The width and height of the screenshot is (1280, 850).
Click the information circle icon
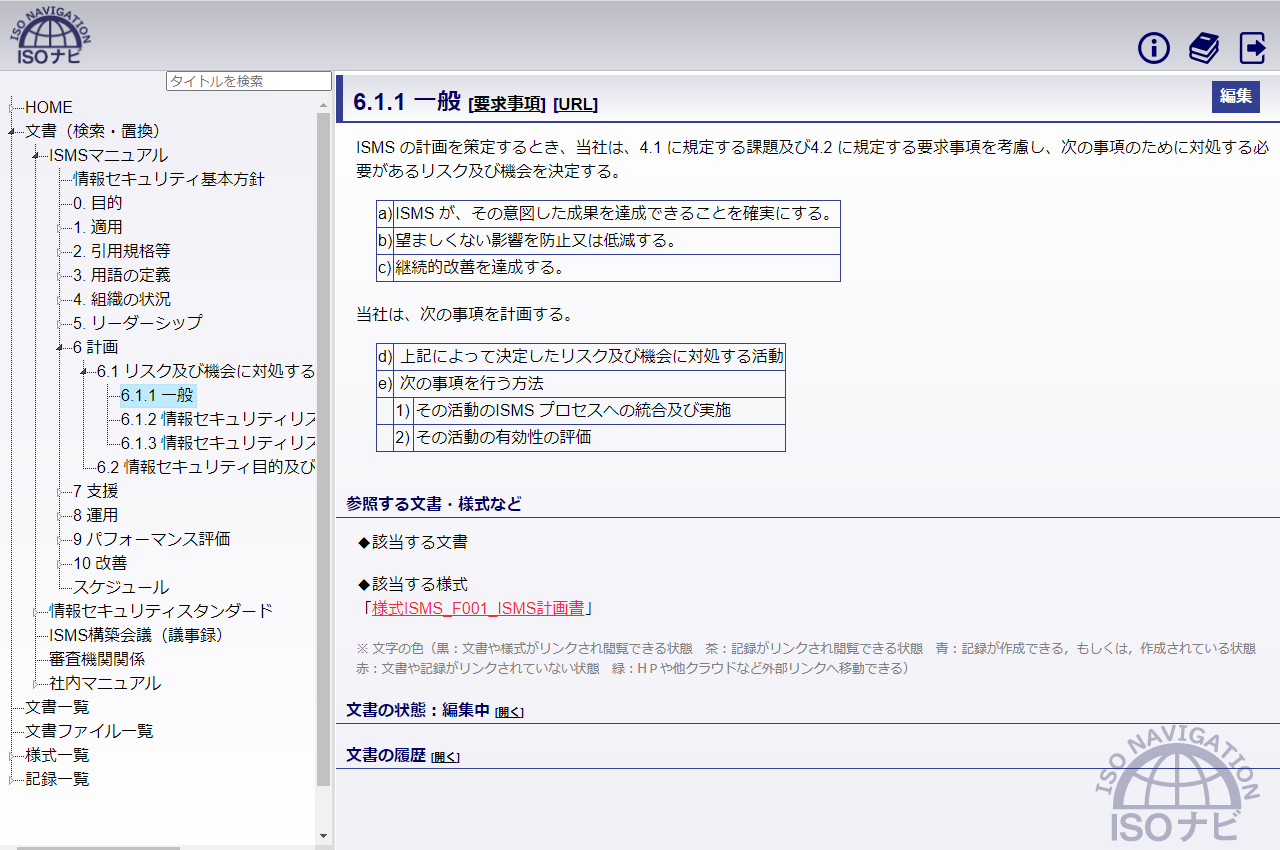(1153, 47)
